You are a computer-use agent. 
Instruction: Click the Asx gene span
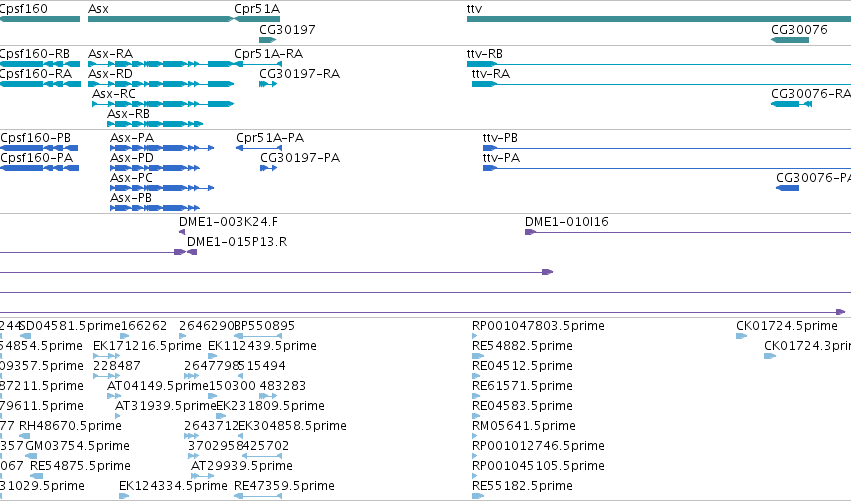[x=161, y=19]
